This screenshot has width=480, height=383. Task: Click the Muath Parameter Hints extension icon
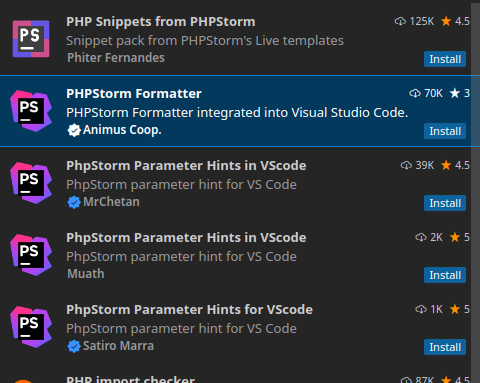tap(31, 255)
